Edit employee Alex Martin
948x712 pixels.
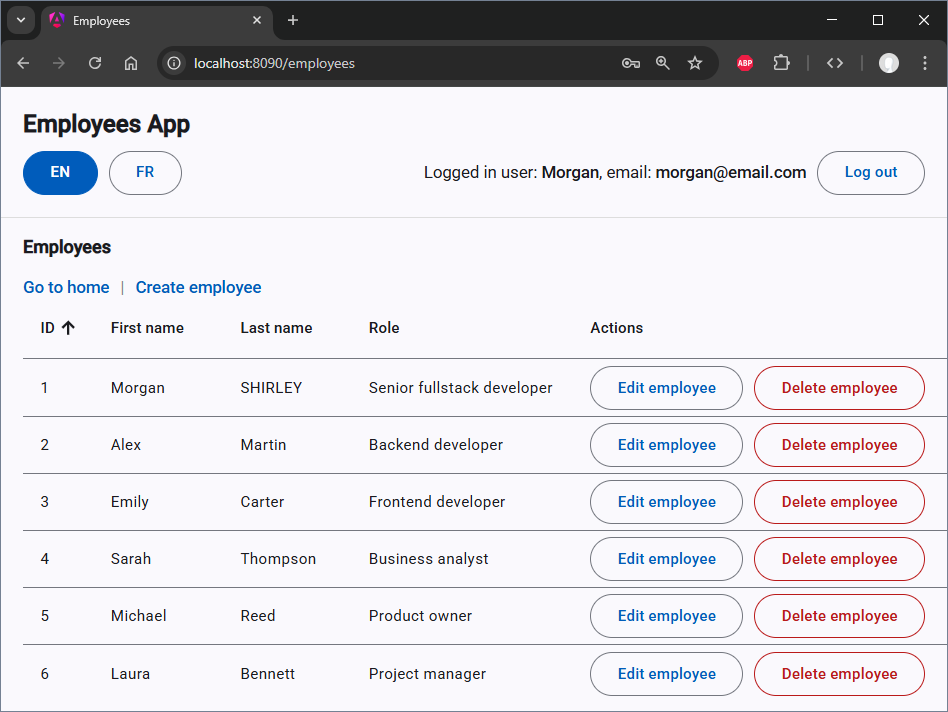pos(666,444)
